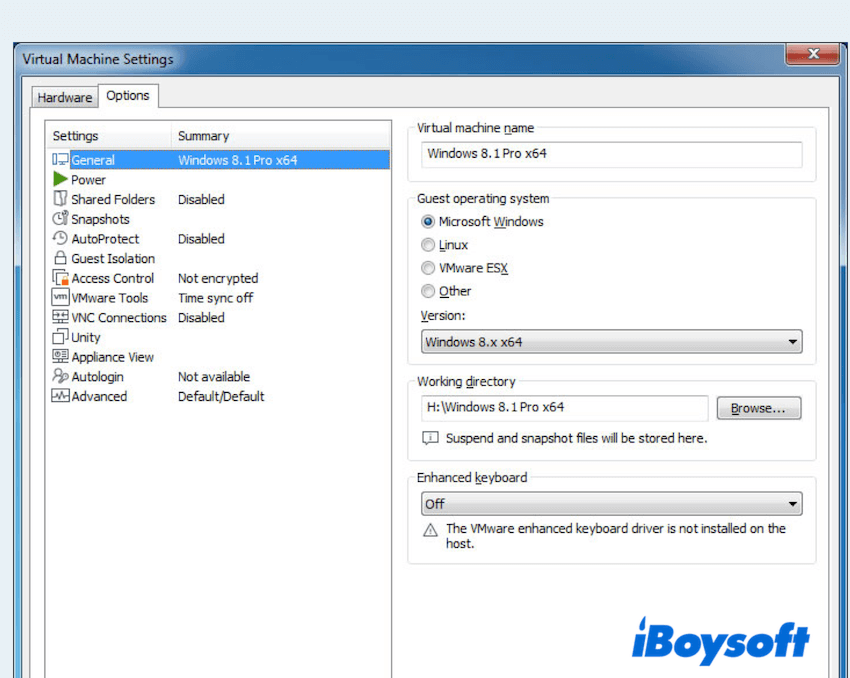850x678 pixels.
Task: Click the green Power play icon
Action: point(60,179)
